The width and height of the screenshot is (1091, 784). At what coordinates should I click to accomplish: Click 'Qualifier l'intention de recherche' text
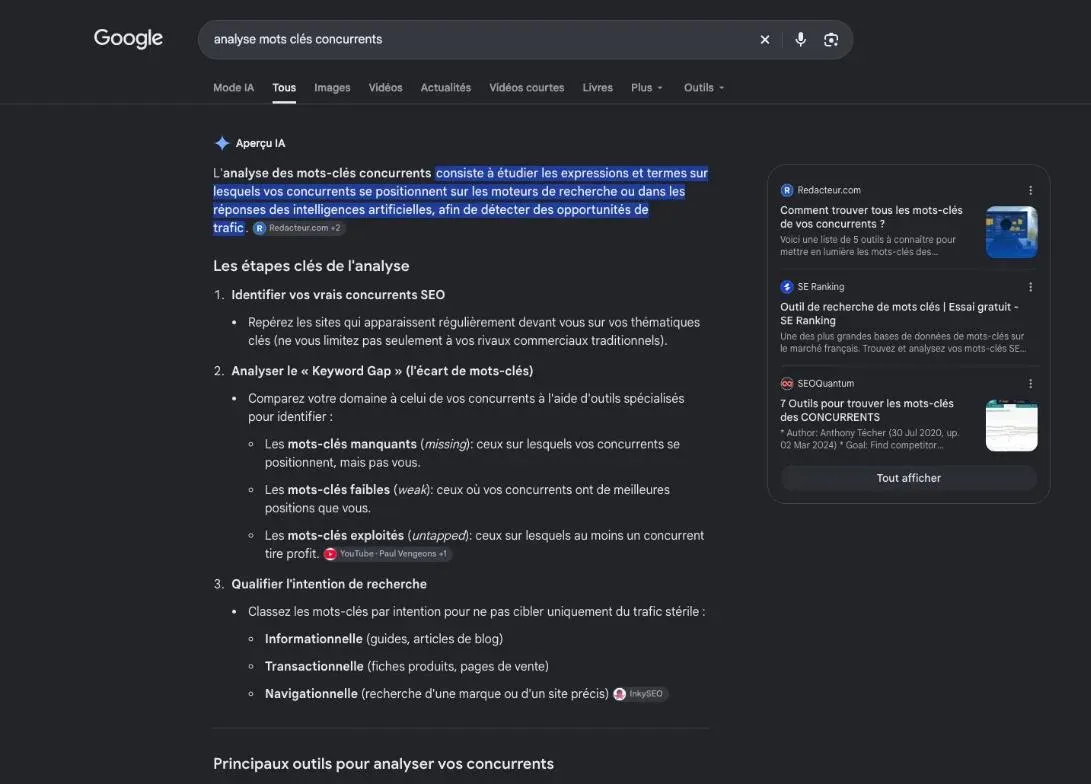click(329, 584)
